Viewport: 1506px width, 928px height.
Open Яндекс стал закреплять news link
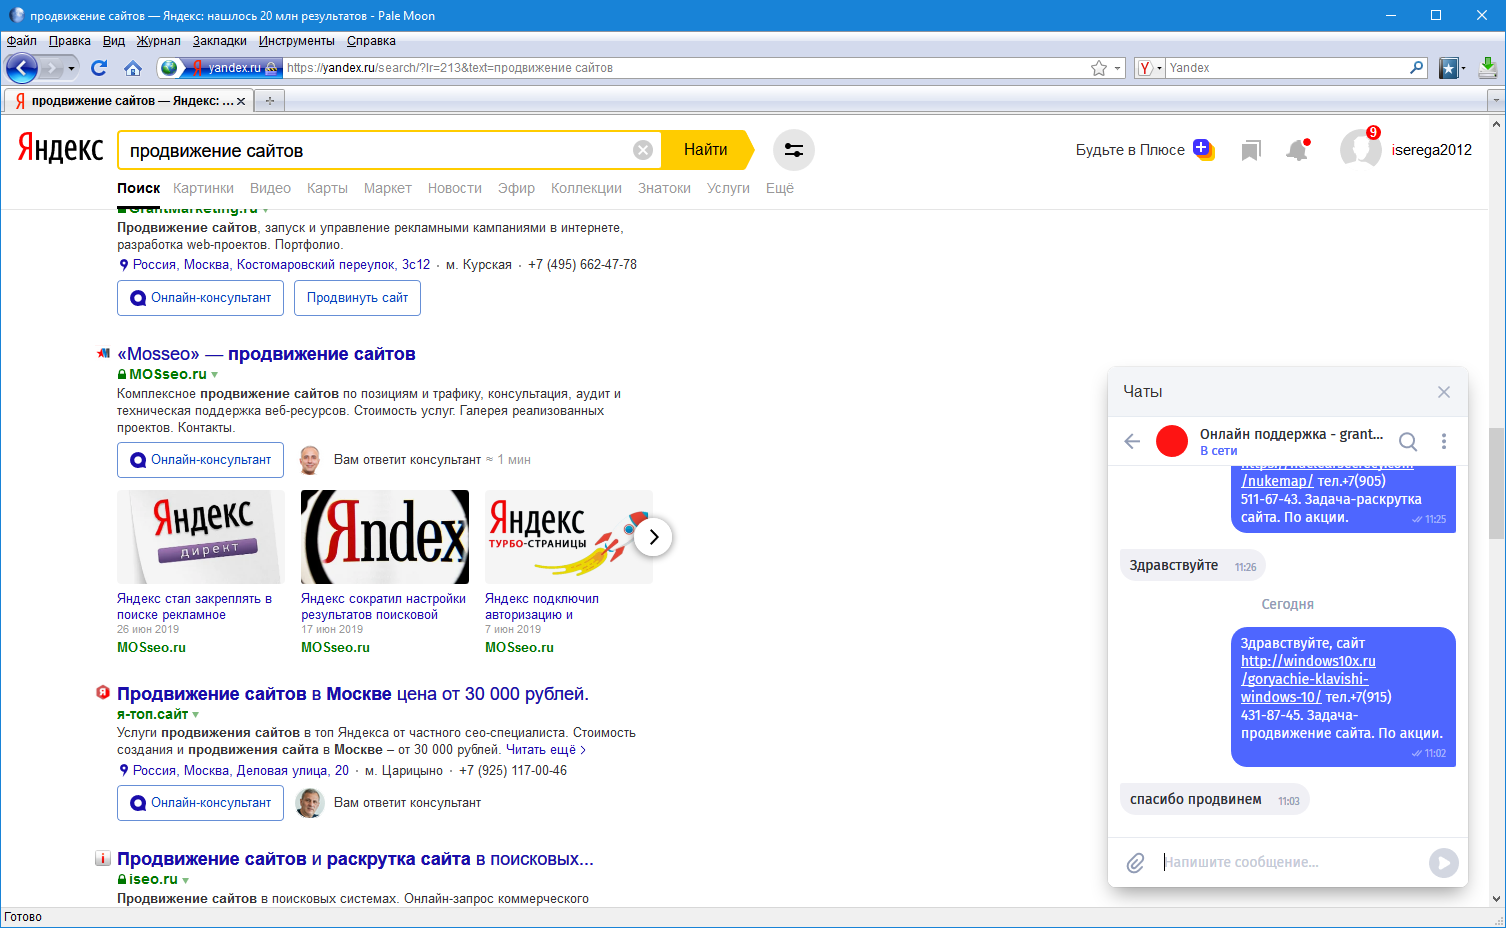[x=195, y=607]
